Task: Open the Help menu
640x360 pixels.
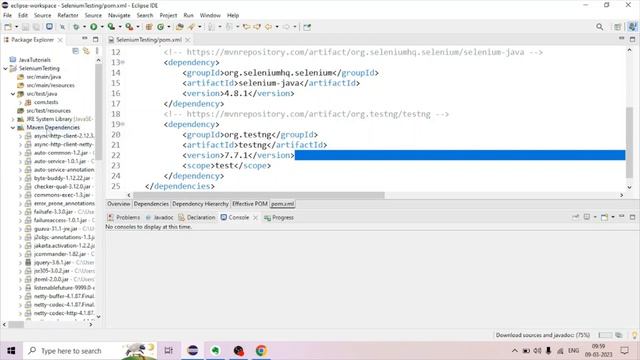Action: (x=233, y=15)
